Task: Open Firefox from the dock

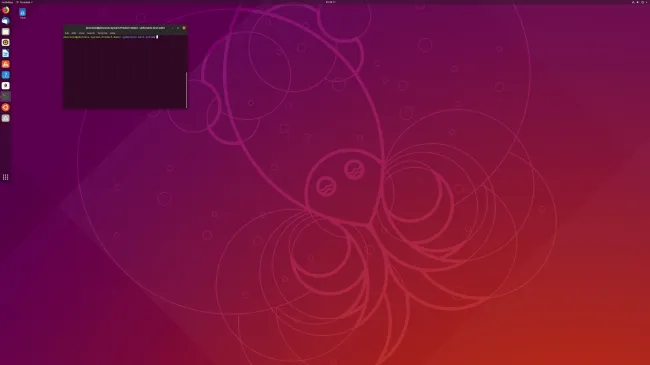Action: pos(5,10)
